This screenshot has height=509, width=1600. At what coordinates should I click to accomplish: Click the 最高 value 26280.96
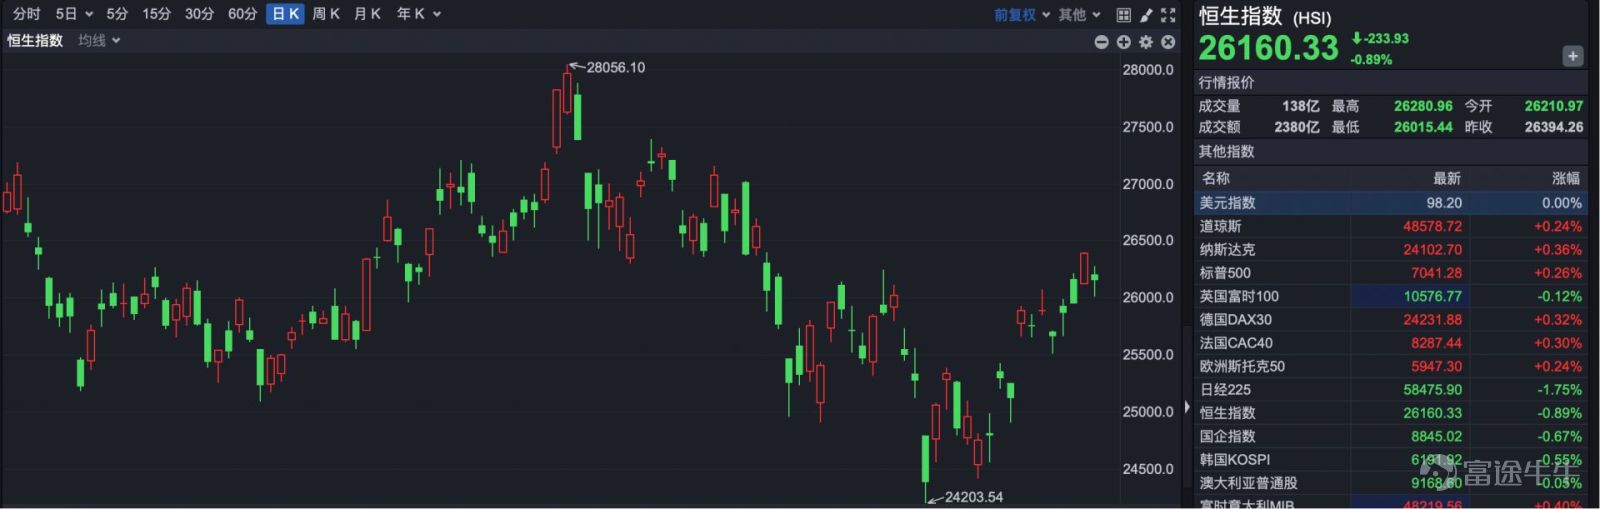[1423, 105]
